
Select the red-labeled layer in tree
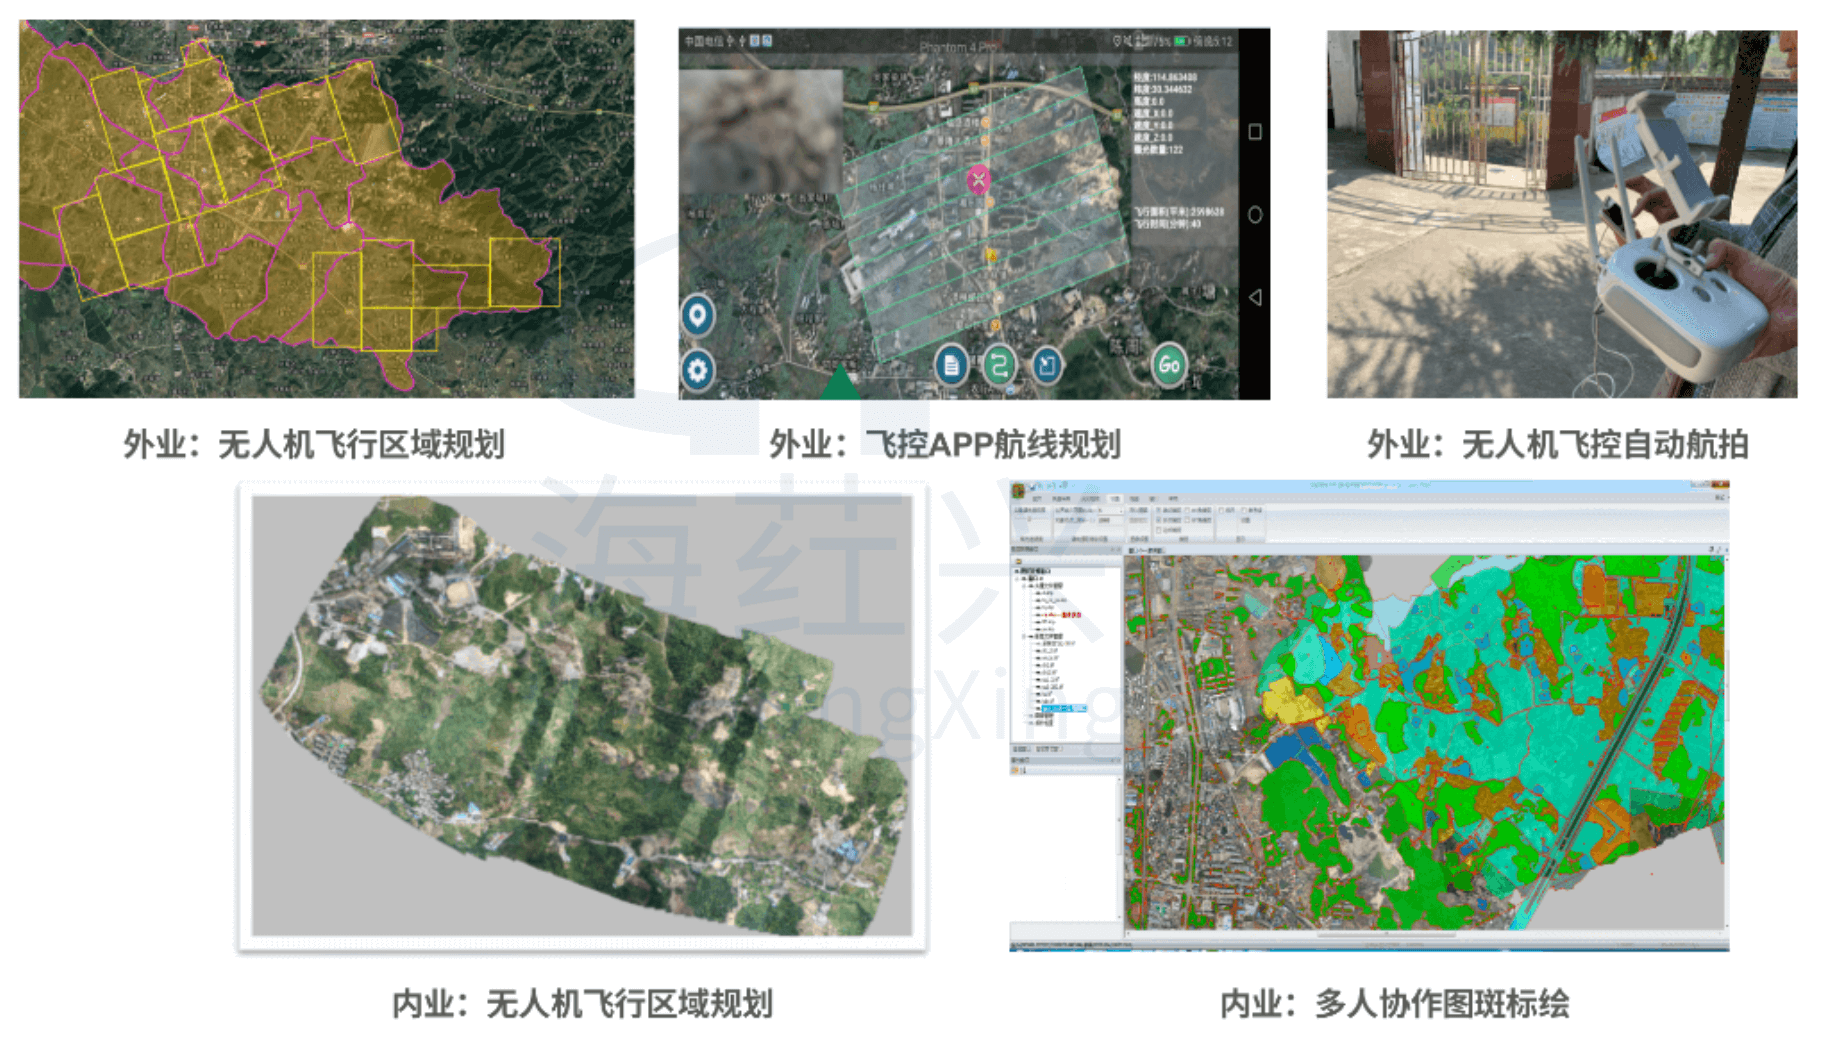pyautogui.click(x=1060, y=614)
